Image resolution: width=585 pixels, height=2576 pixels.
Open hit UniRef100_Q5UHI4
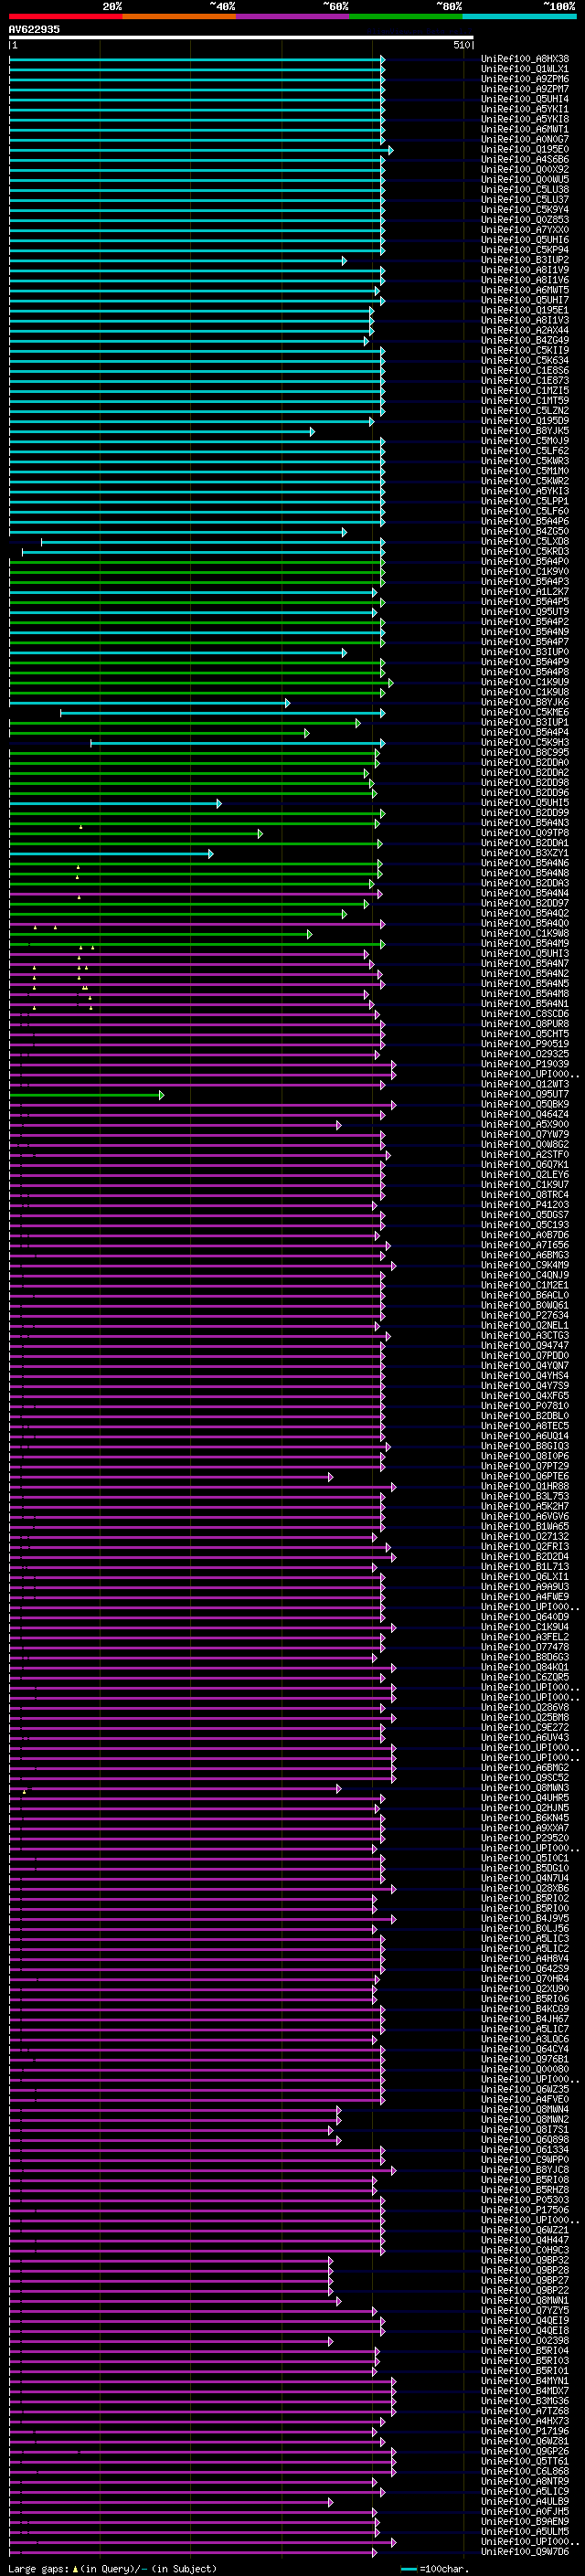click(x=525, y=99)
